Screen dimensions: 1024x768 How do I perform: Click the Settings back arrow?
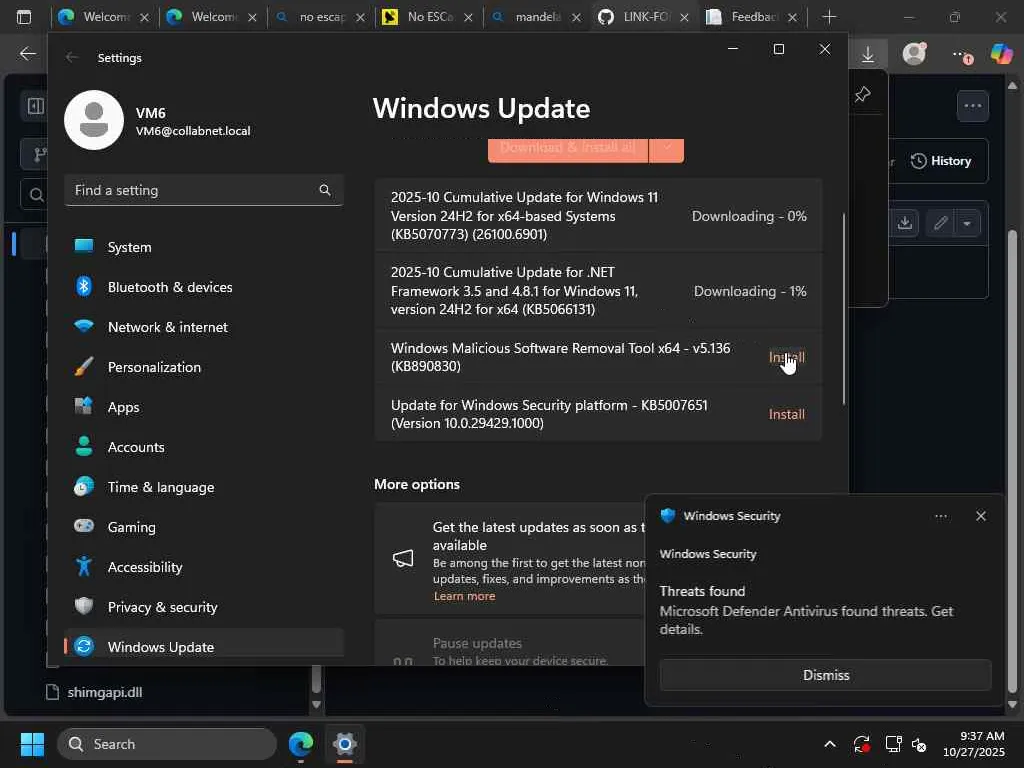click(x=72, y=57)
